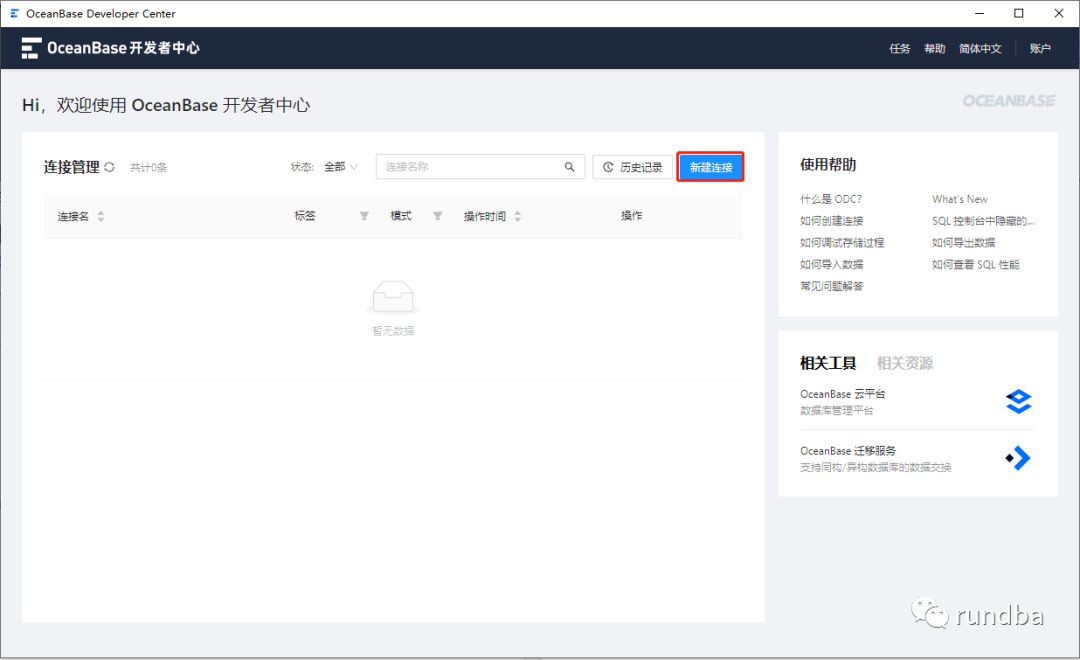1080x660 pixels.
Task: Open the 历史记录 button
Action: coord(632,167)
